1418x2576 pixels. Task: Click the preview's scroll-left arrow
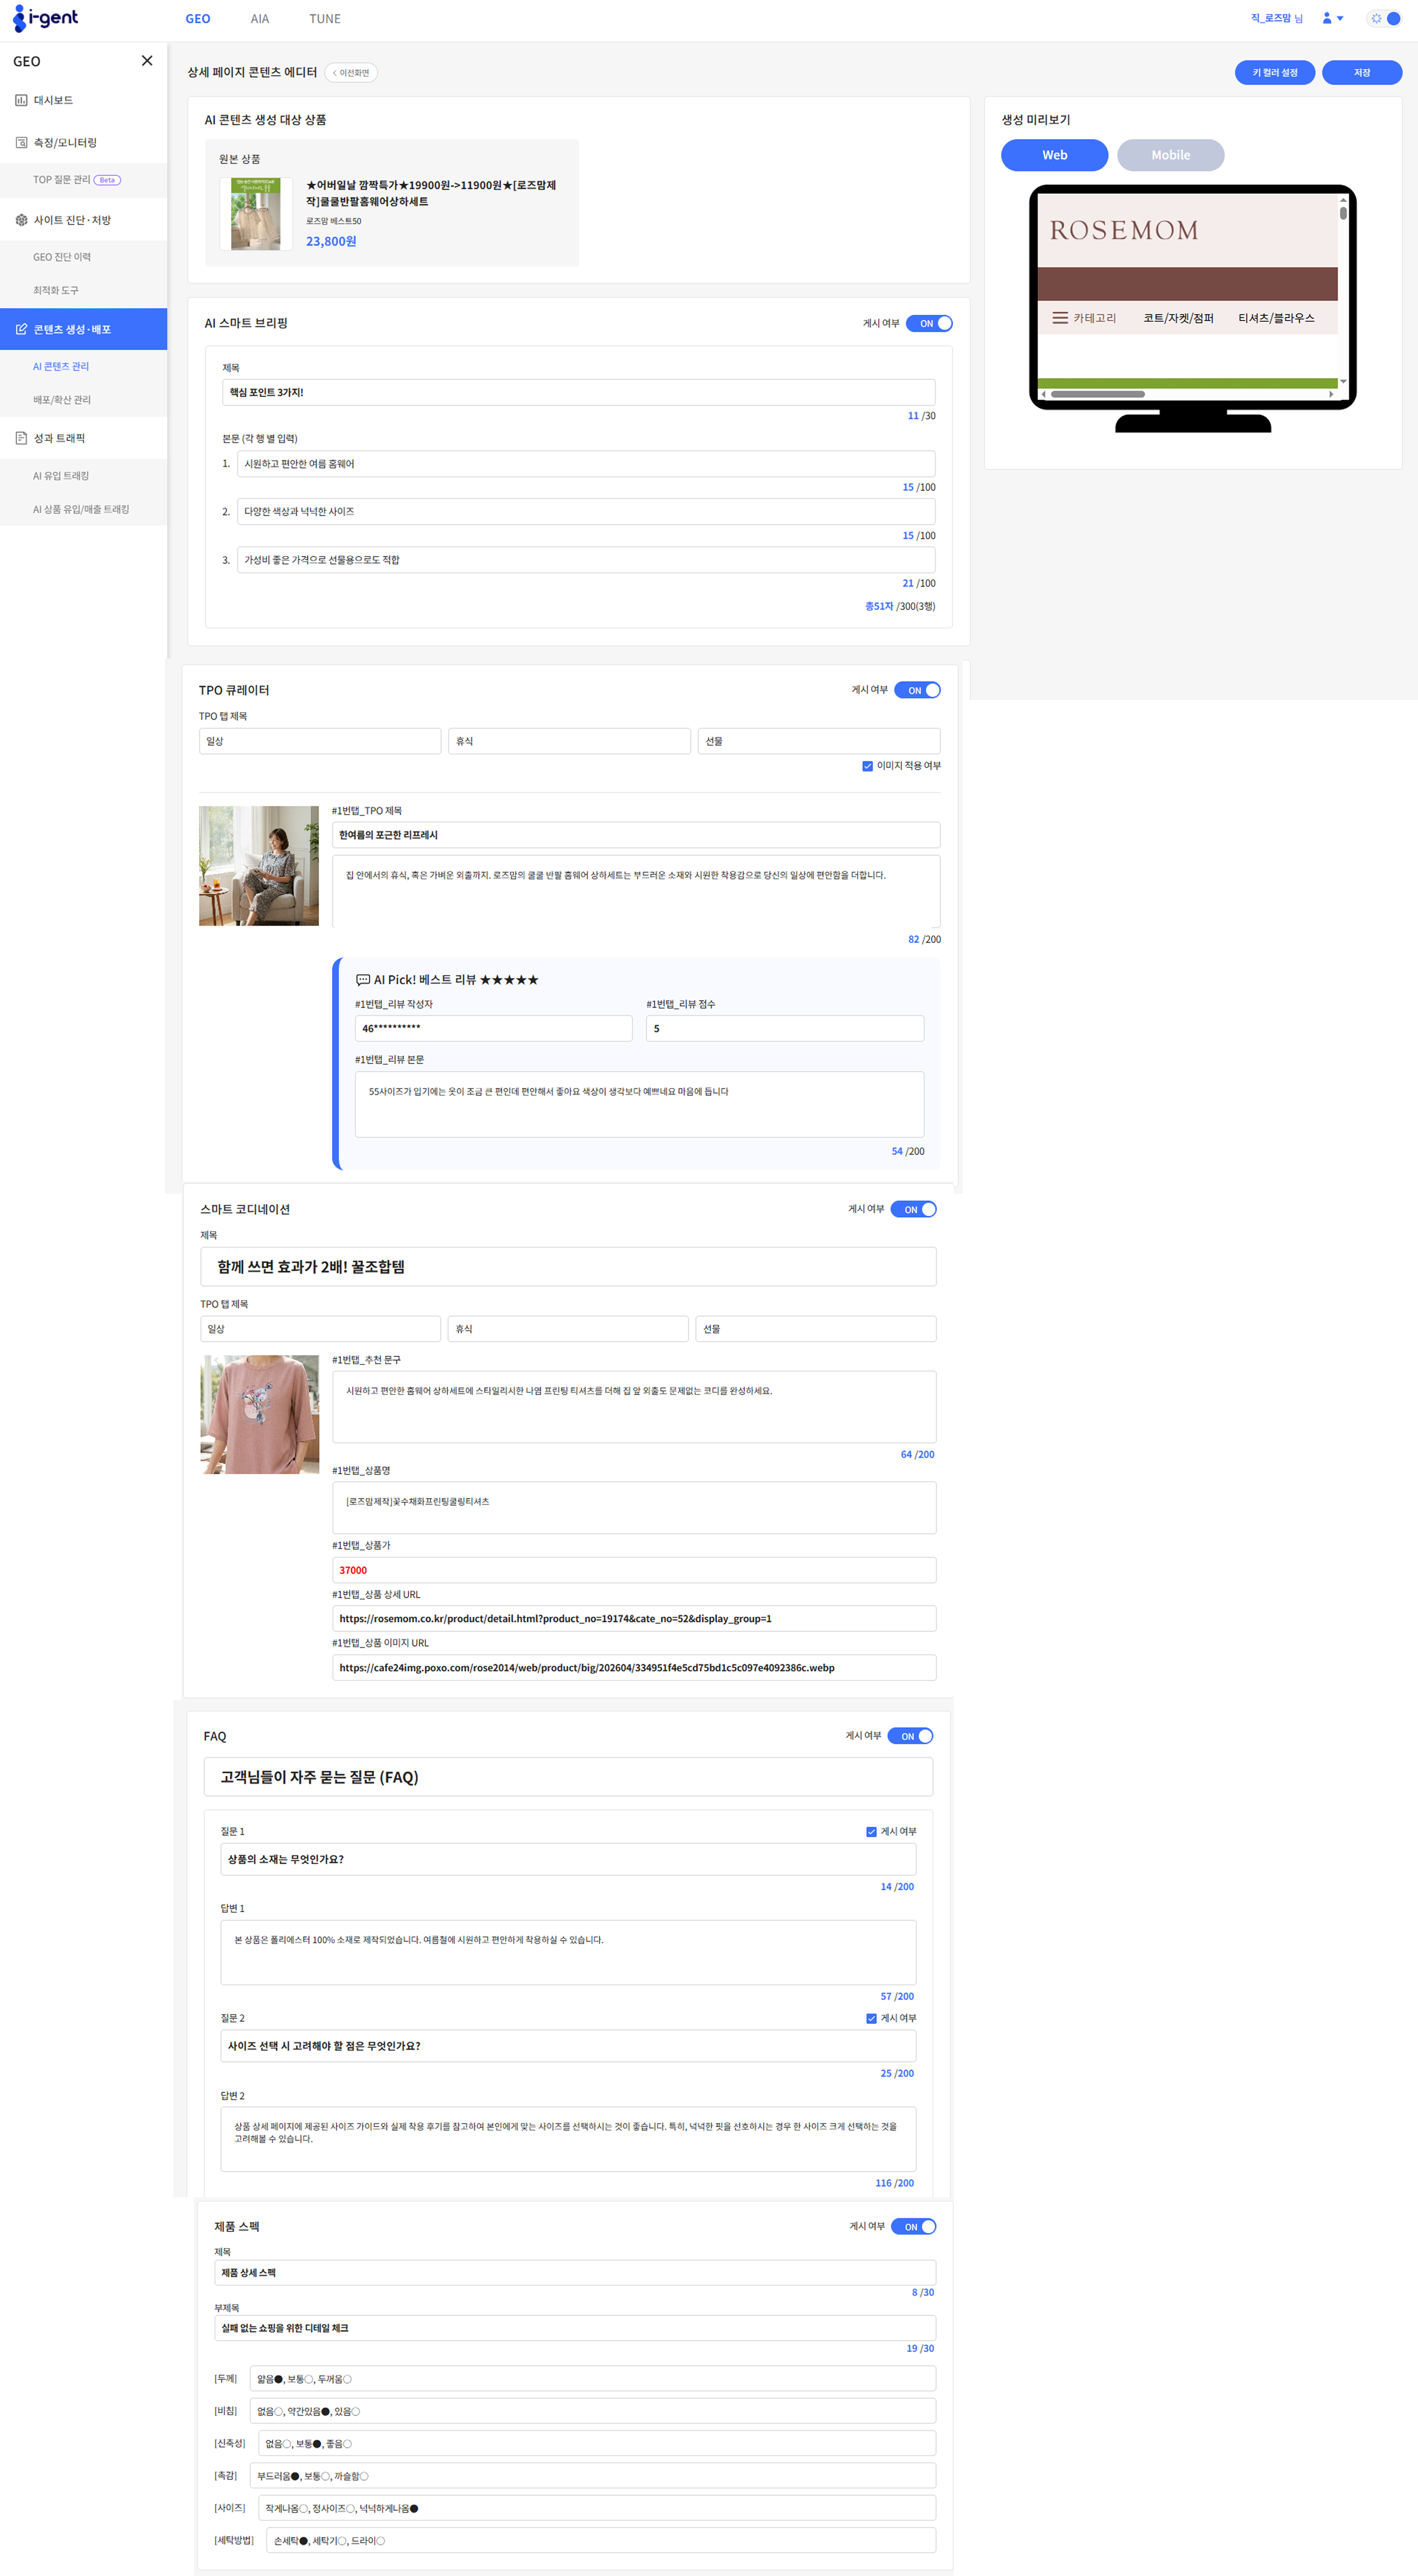point(1043,394)
